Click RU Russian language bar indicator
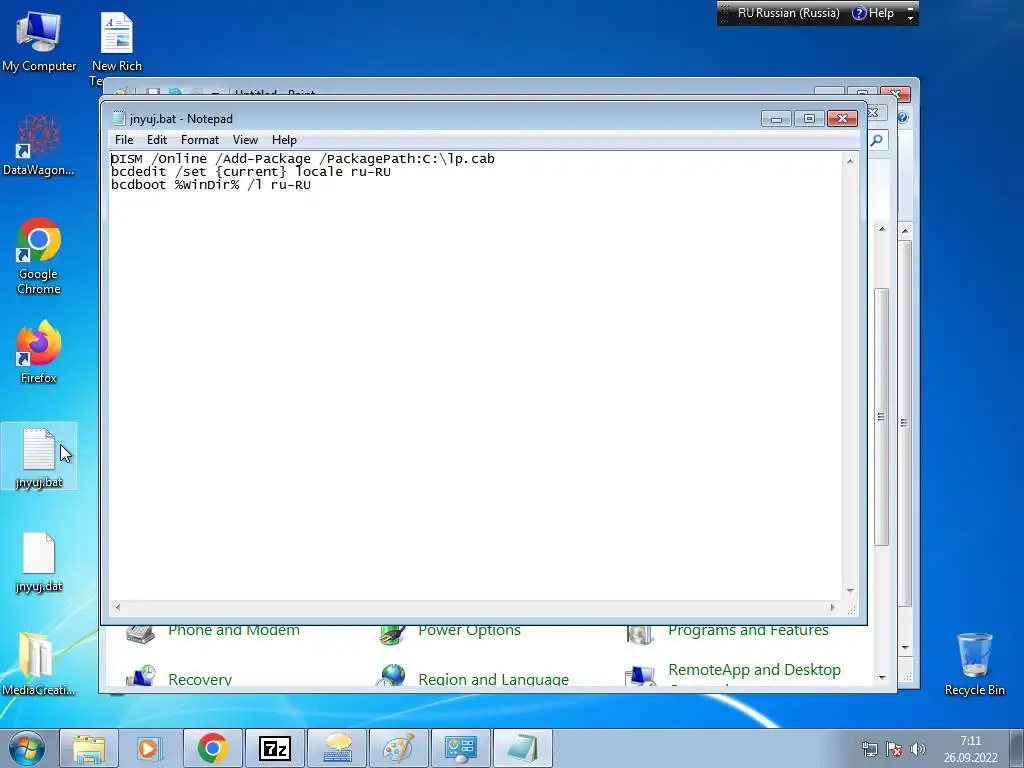This screenshot has width=1024, height=768. click(x=788, y=13)
